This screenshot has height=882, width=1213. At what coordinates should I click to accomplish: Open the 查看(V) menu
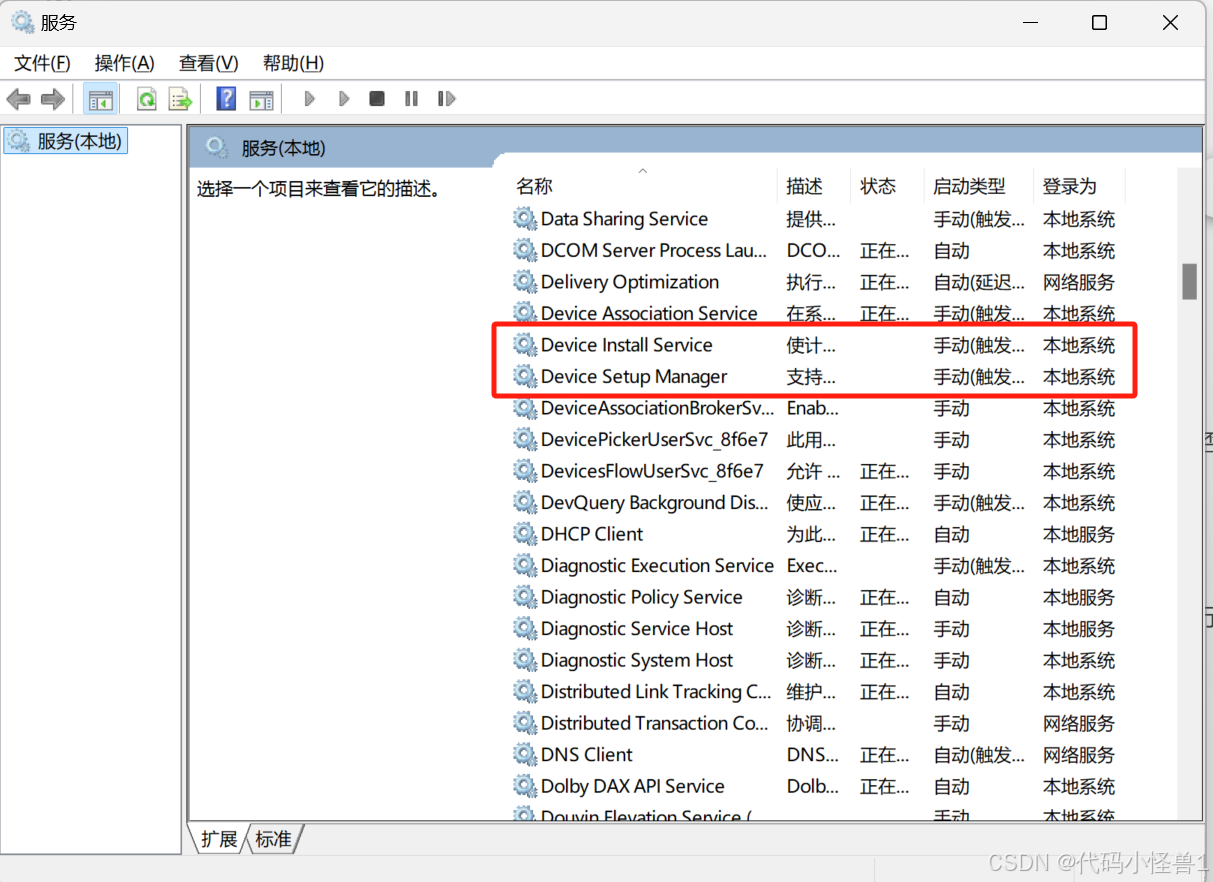tap(209, 63)
